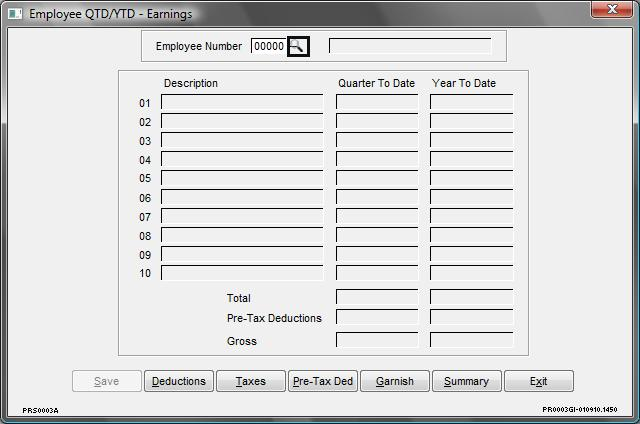The image size is (640, 424).
Task: Click Quarter To Date field line 02
Action: tap(377, 121)
